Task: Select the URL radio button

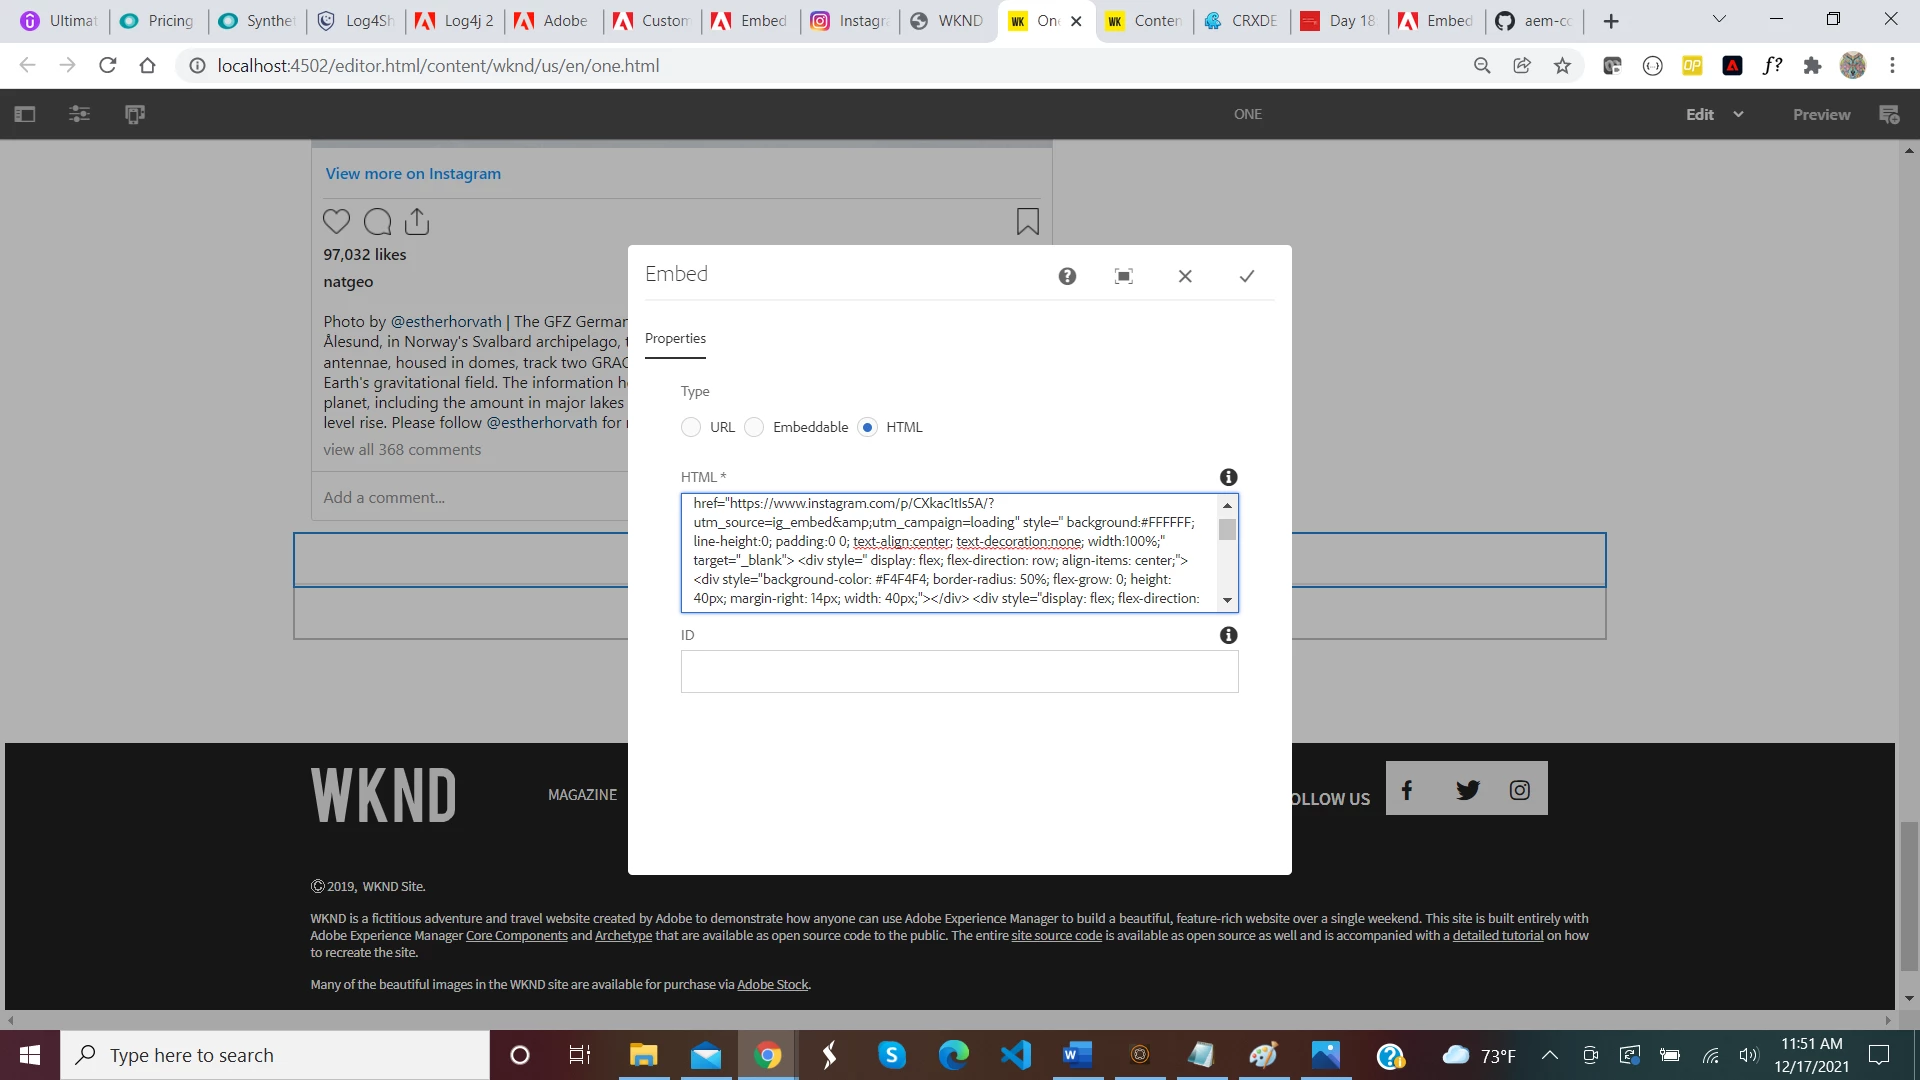Action: coord(691,427)
